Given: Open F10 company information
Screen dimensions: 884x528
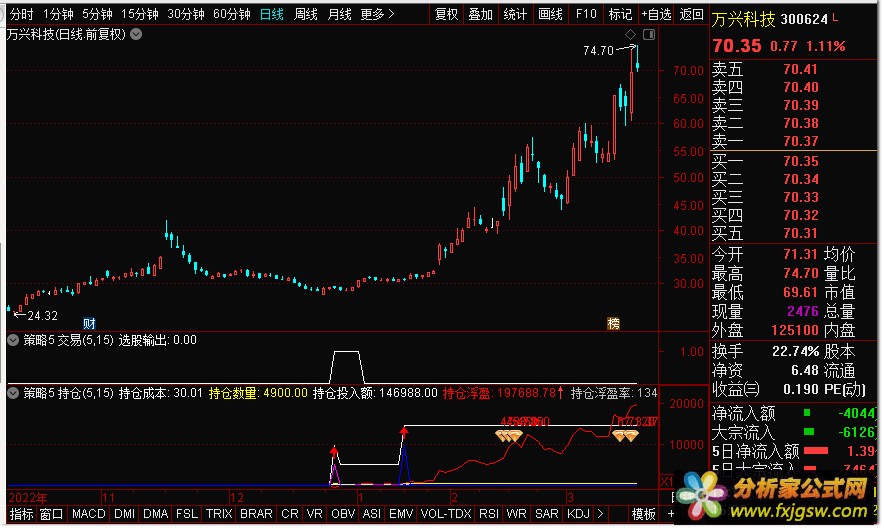Looking at the screenshot, I should click(586, 14).
